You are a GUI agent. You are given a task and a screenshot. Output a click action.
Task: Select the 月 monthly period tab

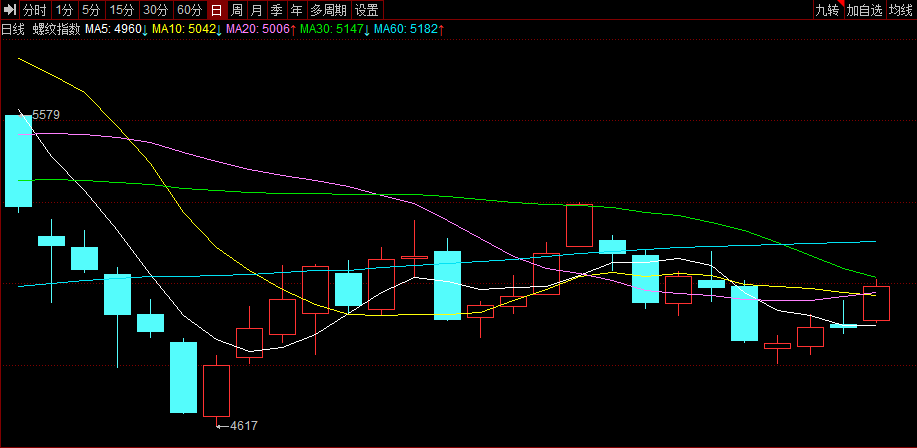coord(256,9)
